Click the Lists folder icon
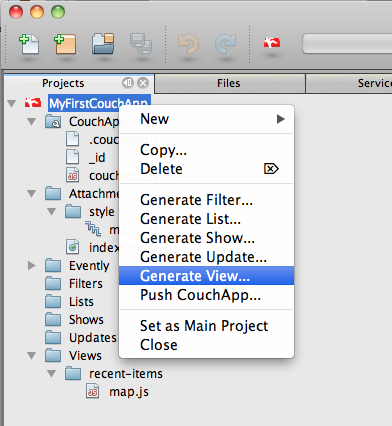 [53, 301]
